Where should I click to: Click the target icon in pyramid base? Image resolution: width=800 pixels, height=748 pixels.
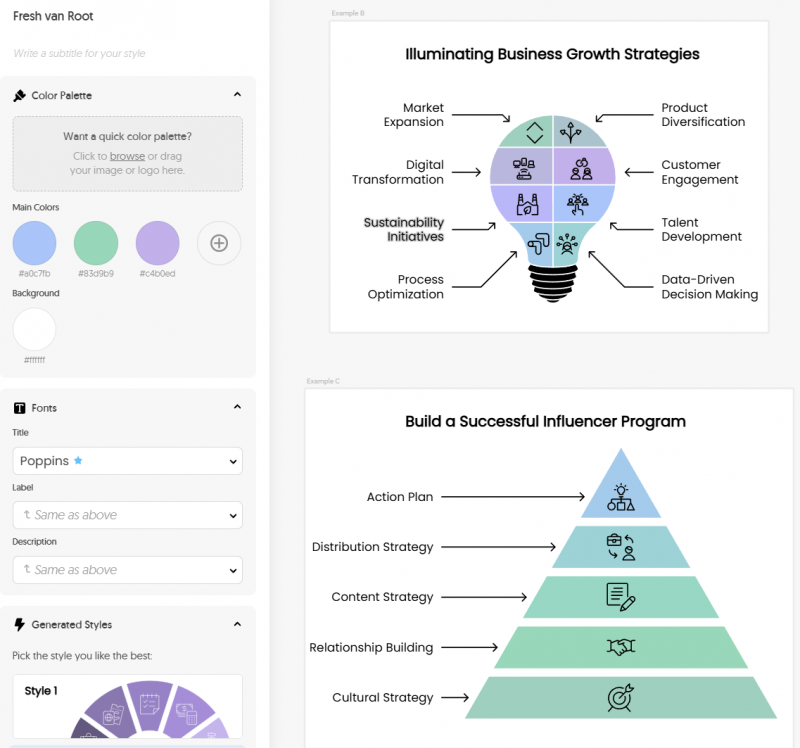tap(620, 697)
